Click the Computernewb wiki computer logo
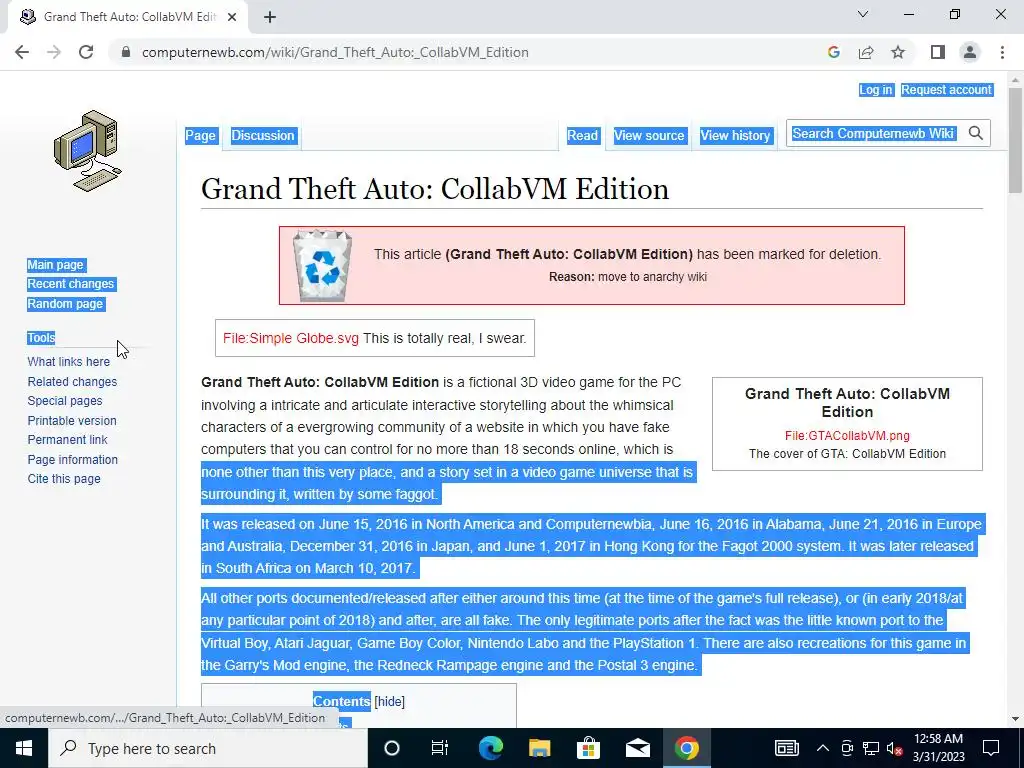Viewport: 1024px width, 768px height. pos(88,151)
